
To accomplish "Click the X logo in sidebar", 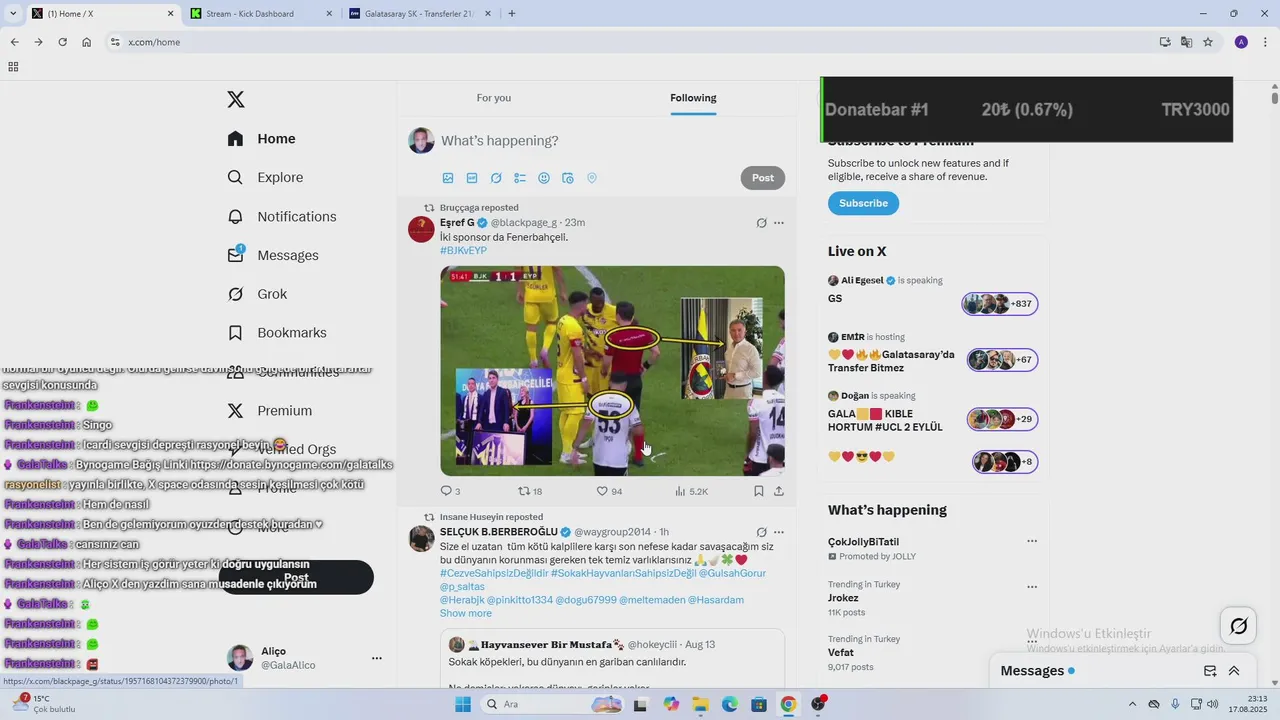I will 236,99.
